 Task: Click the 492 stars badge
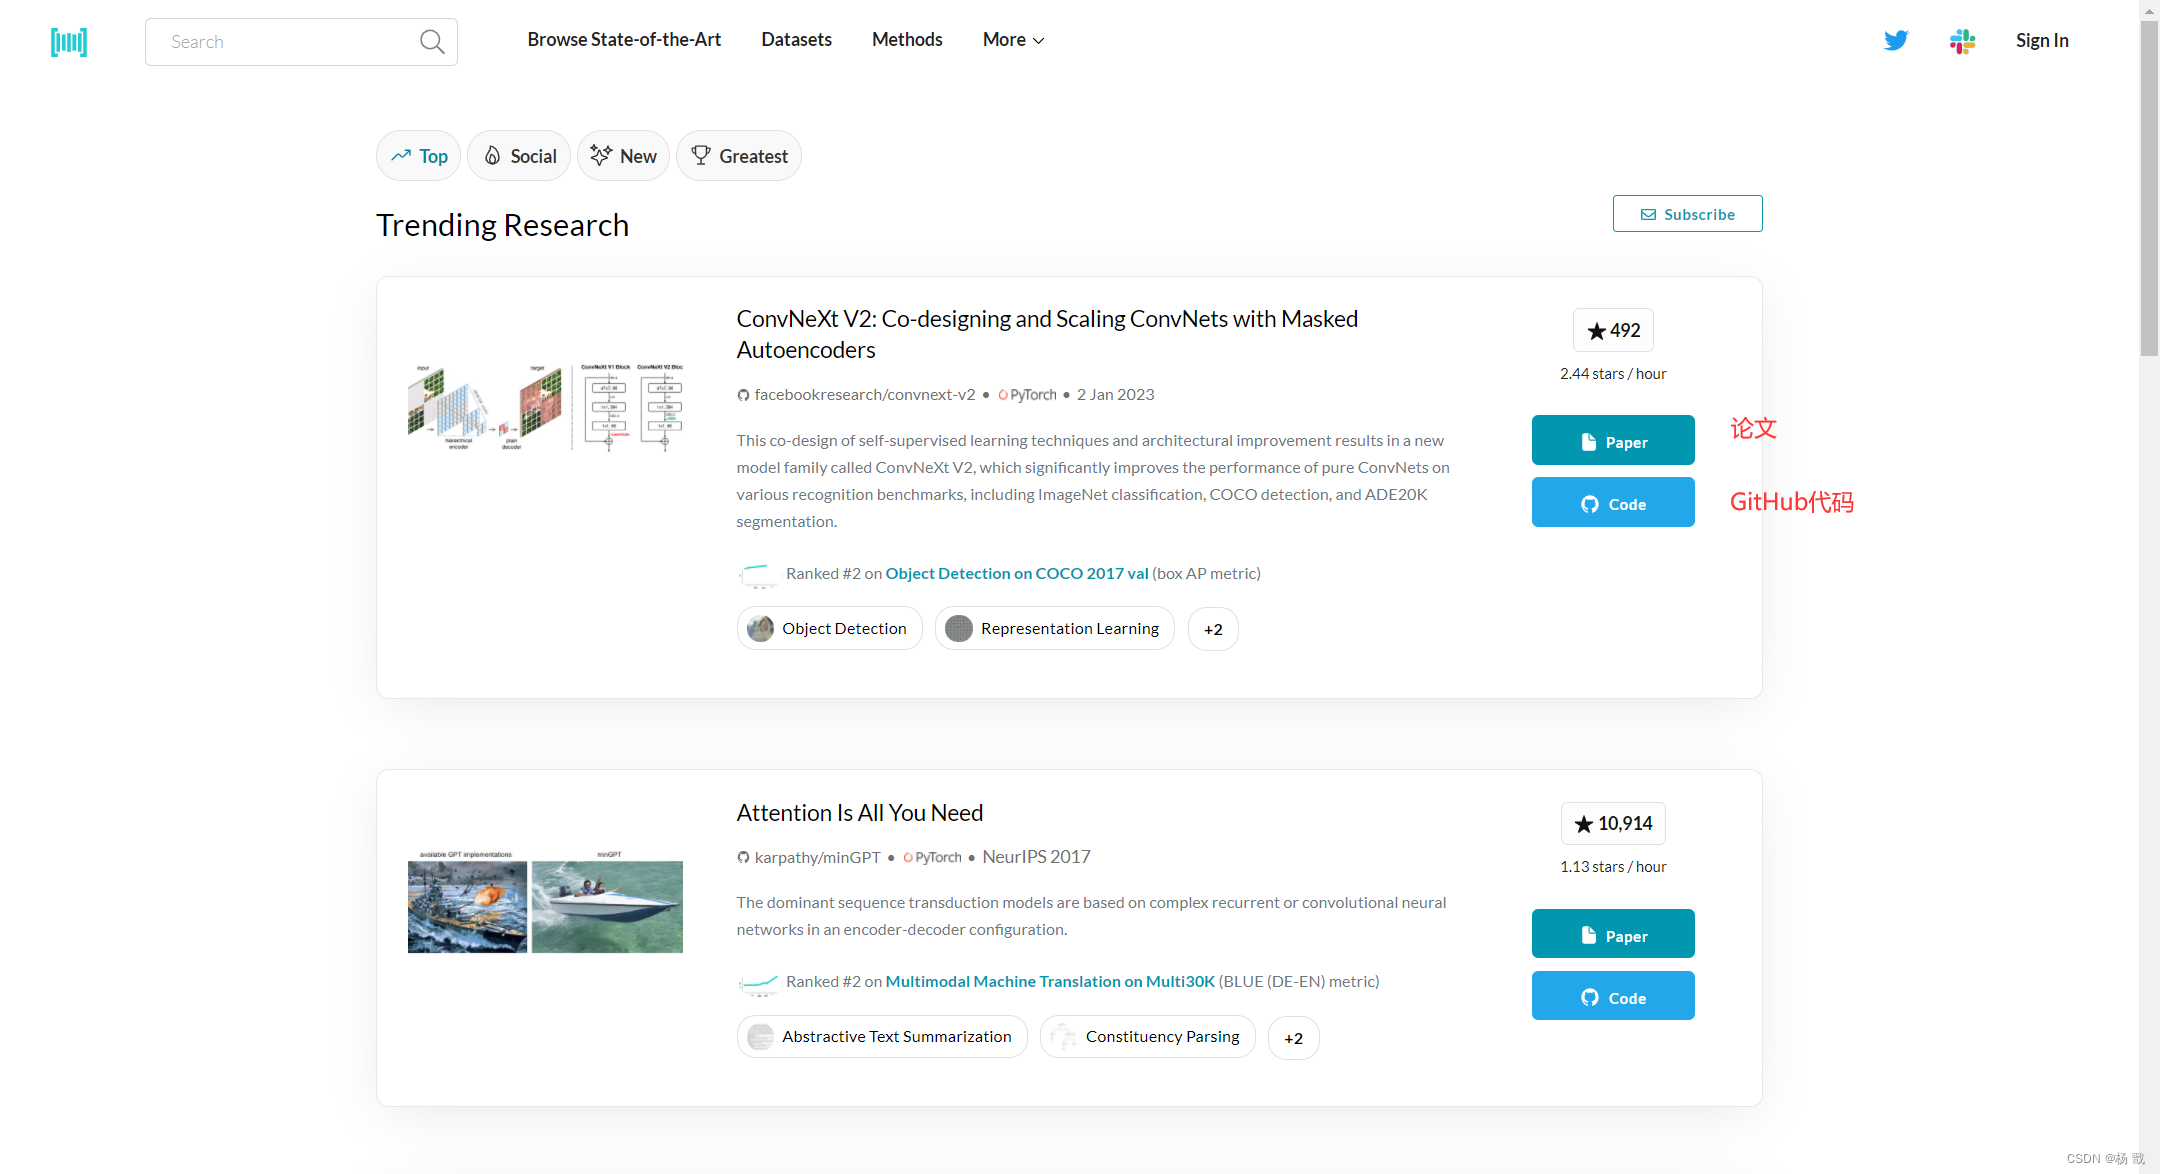click(x=1613, y=330)
